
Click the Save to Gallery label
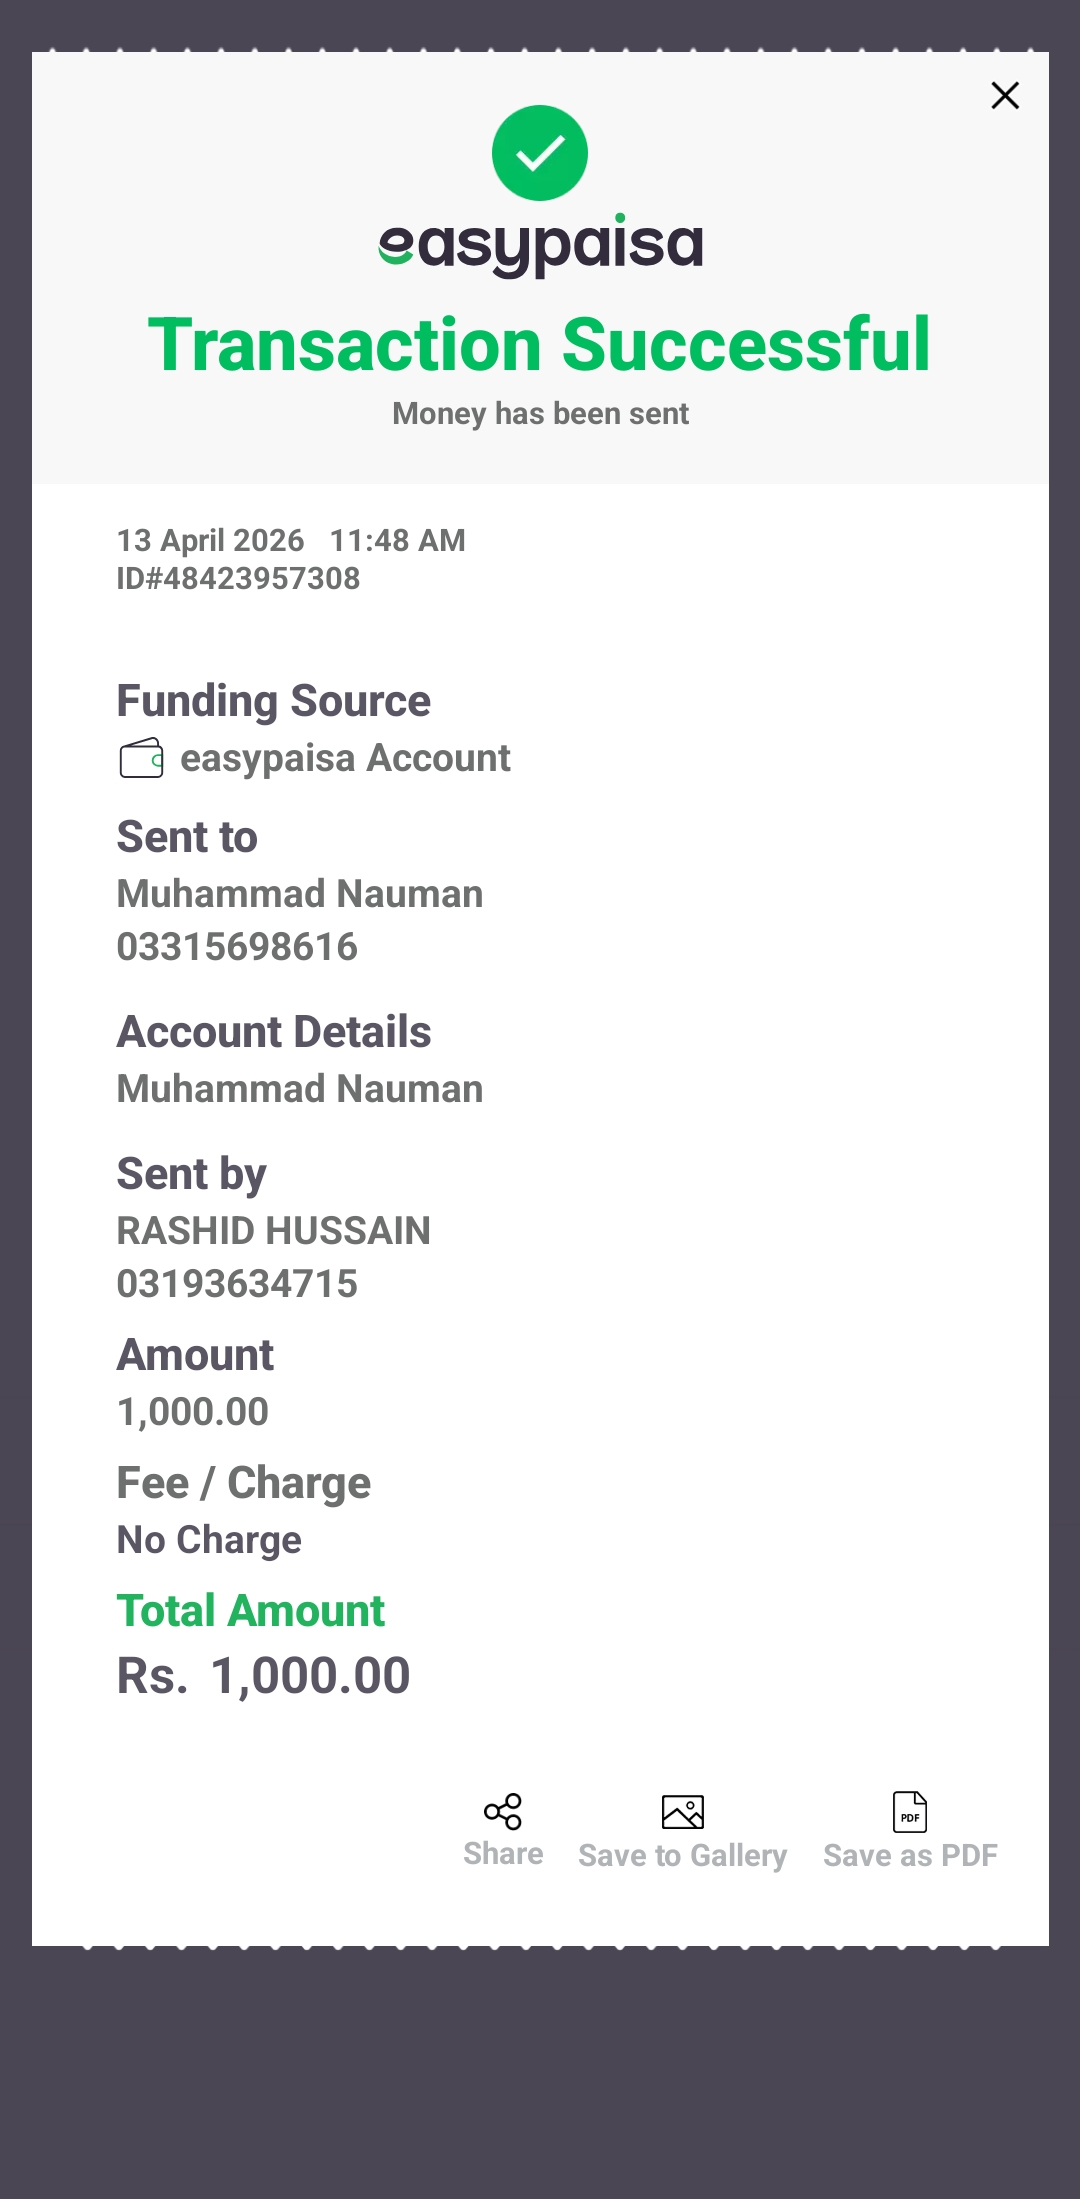(683, 1856)
